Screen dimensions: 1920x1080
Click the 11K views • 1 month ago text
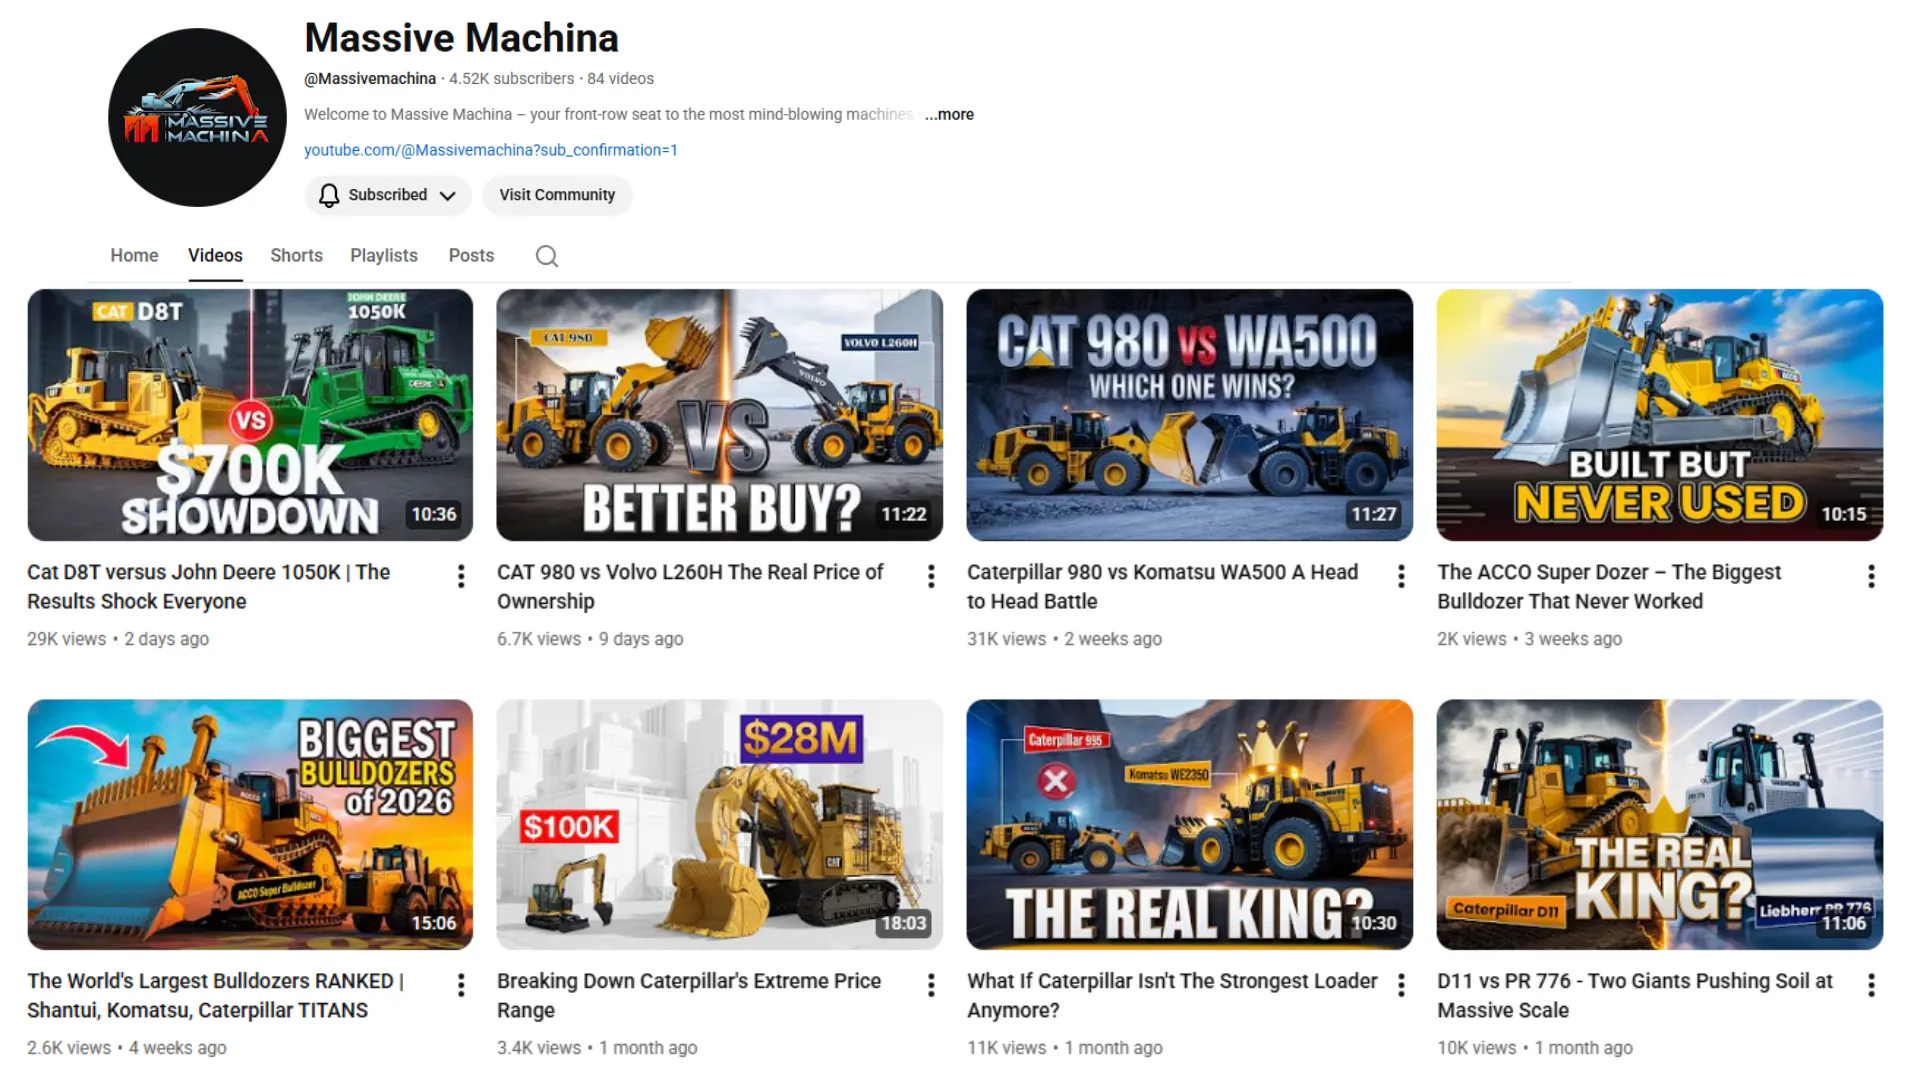point(1065,1048)
